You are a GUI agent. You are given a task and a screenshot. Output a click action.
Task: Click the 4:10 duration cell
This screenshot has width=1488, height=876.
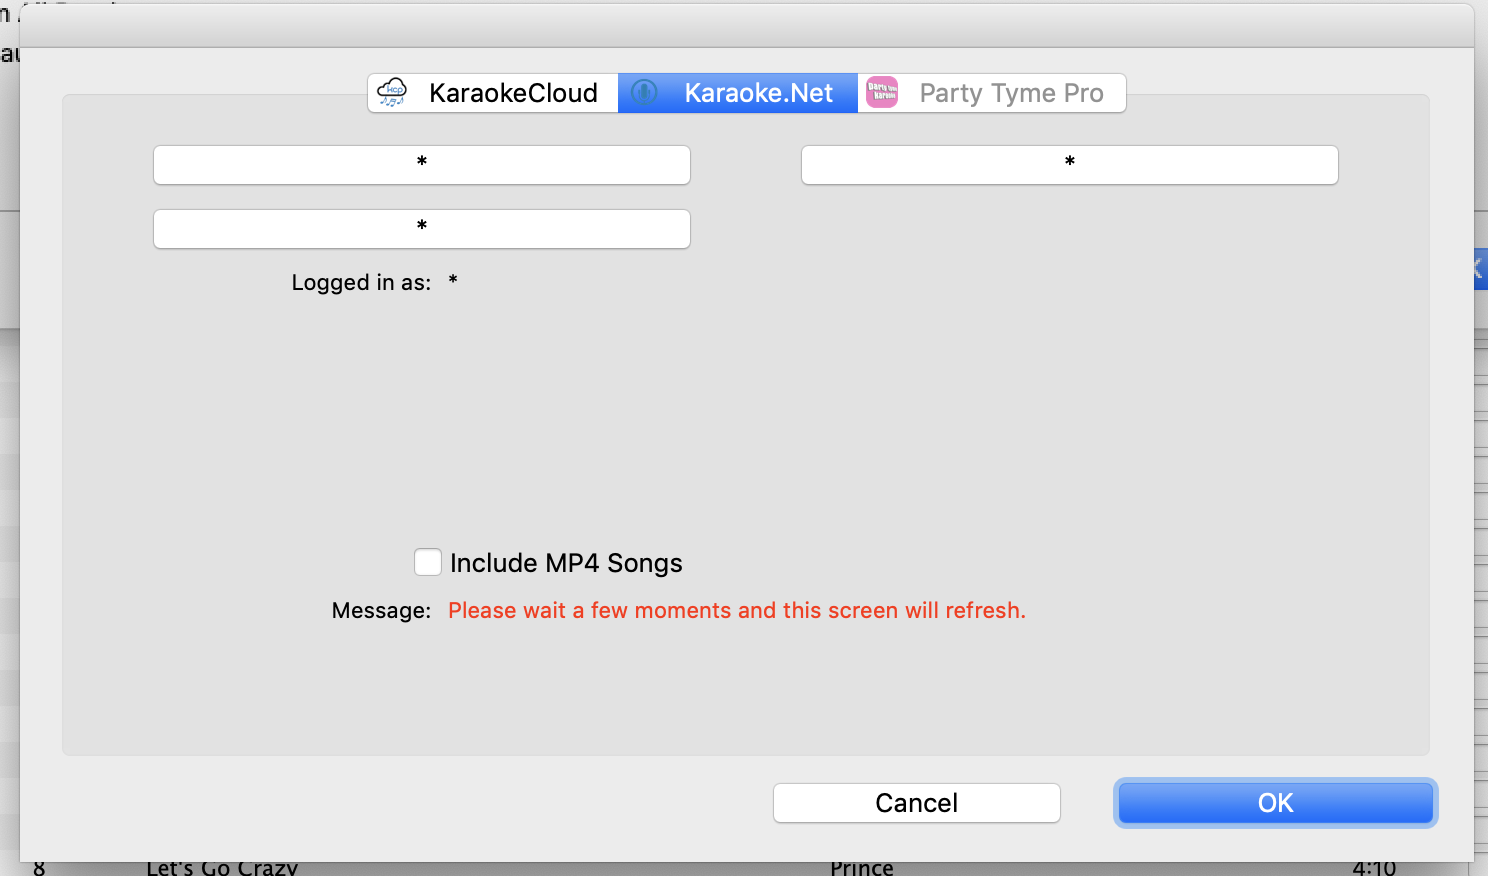pos(1373,869)
